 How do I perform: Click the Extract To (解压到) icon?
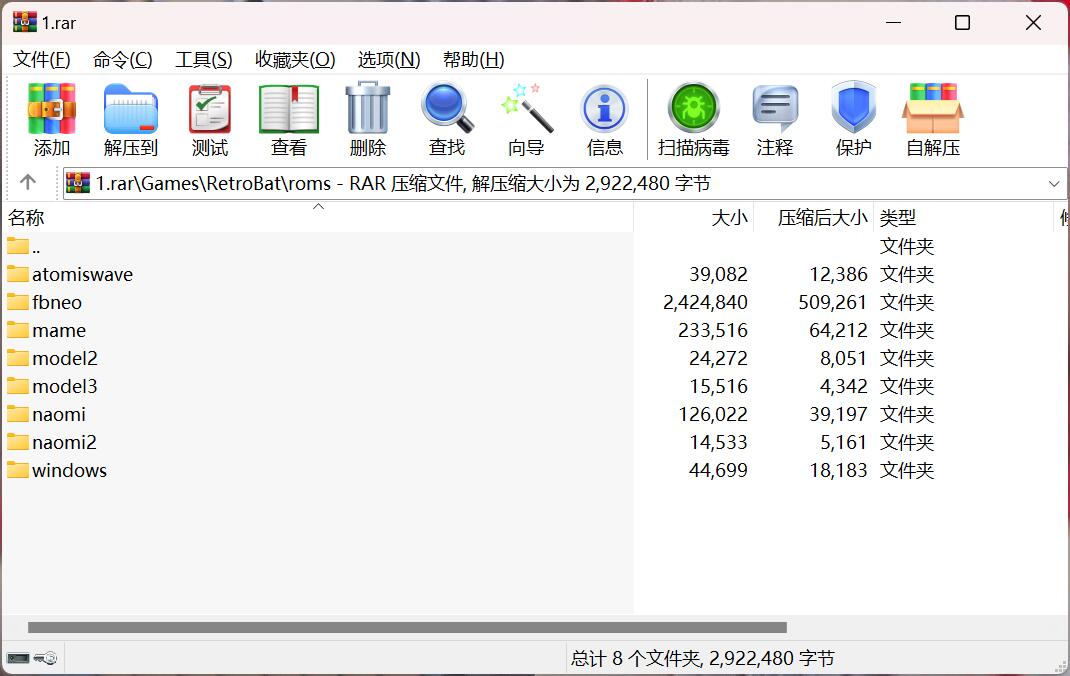[131, 120]
